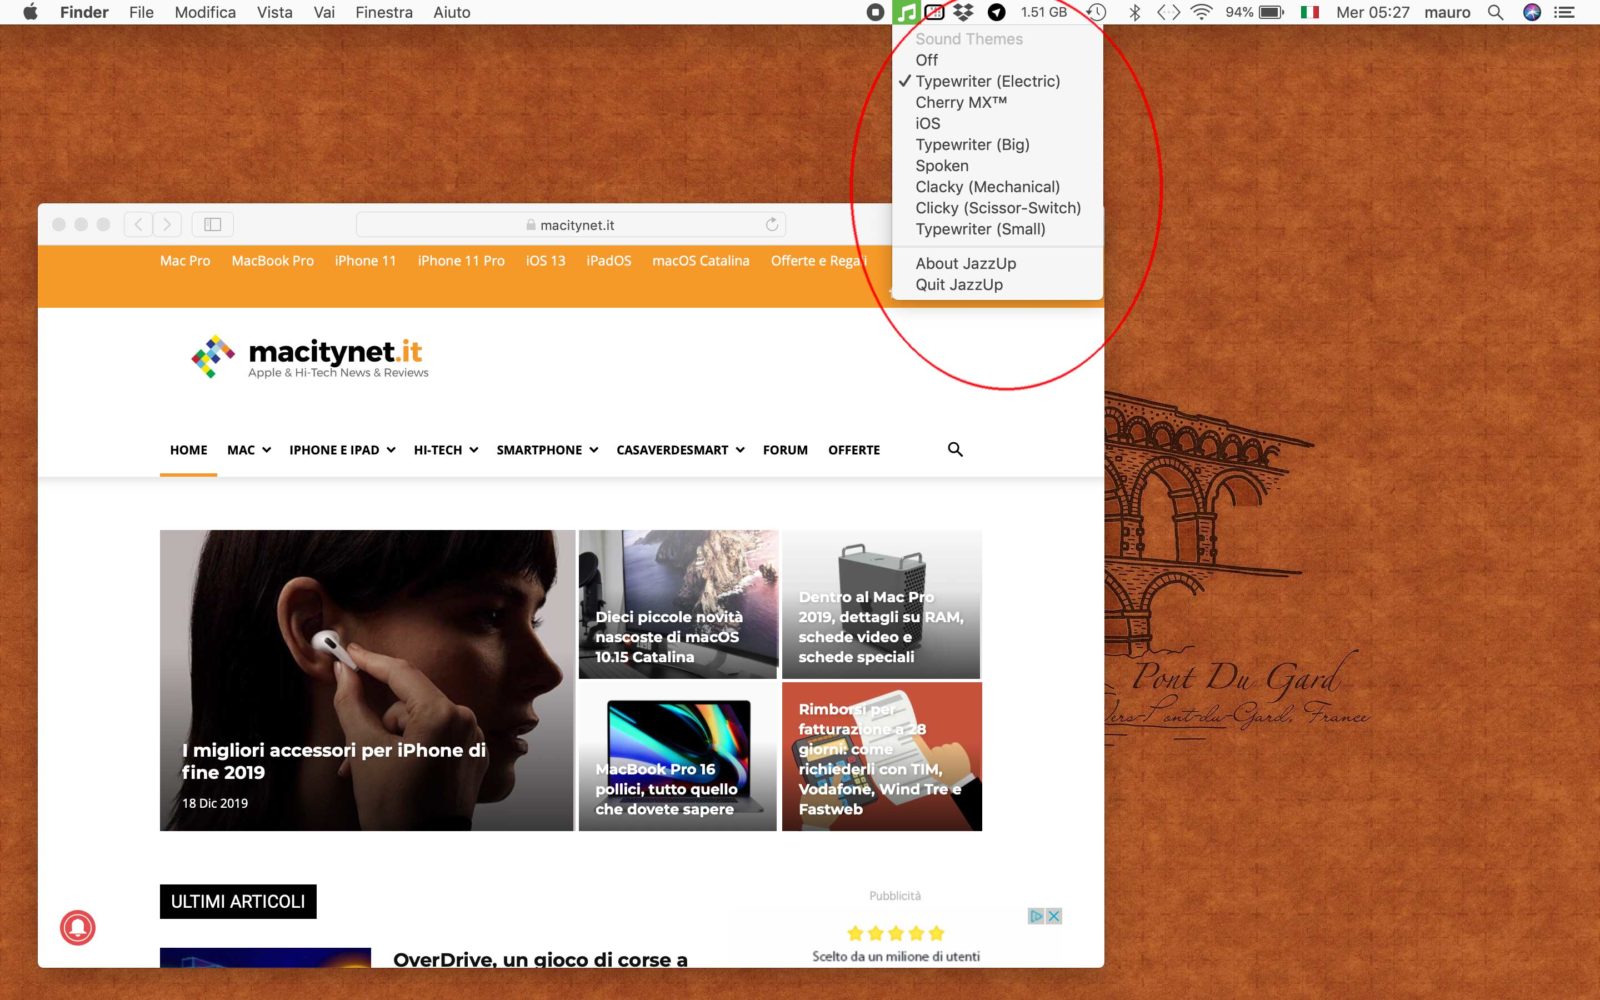Open the Finder menu
This screenshot has height=1000, width=1600.
(x=84, y=12)
